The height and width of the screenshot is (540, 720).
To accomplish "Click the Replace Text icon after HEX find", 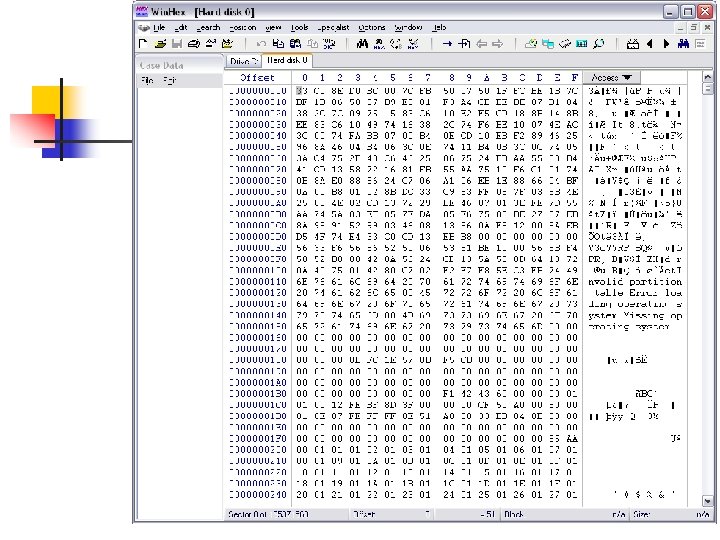I will (396, 44).
